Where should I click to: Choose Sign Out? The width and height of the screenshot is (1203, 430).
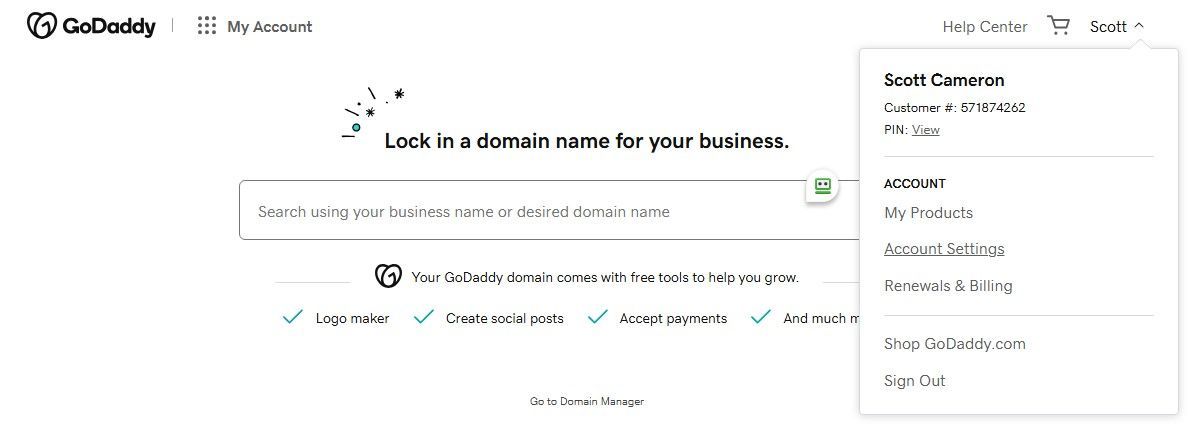(x=915, y=381)
